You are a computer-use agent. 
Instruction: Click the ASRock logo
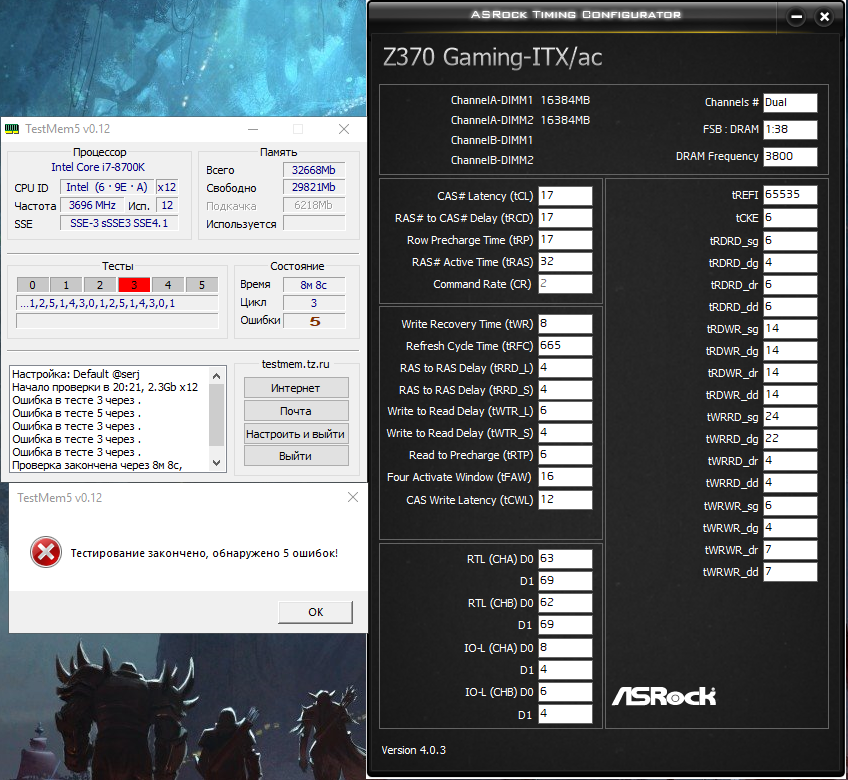click(x=664, y=696)
